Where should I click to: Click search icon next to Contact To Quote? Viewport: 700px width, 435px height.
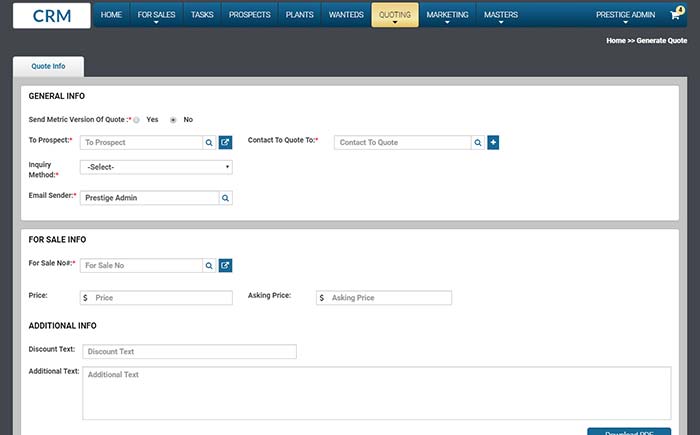[478, 143]
